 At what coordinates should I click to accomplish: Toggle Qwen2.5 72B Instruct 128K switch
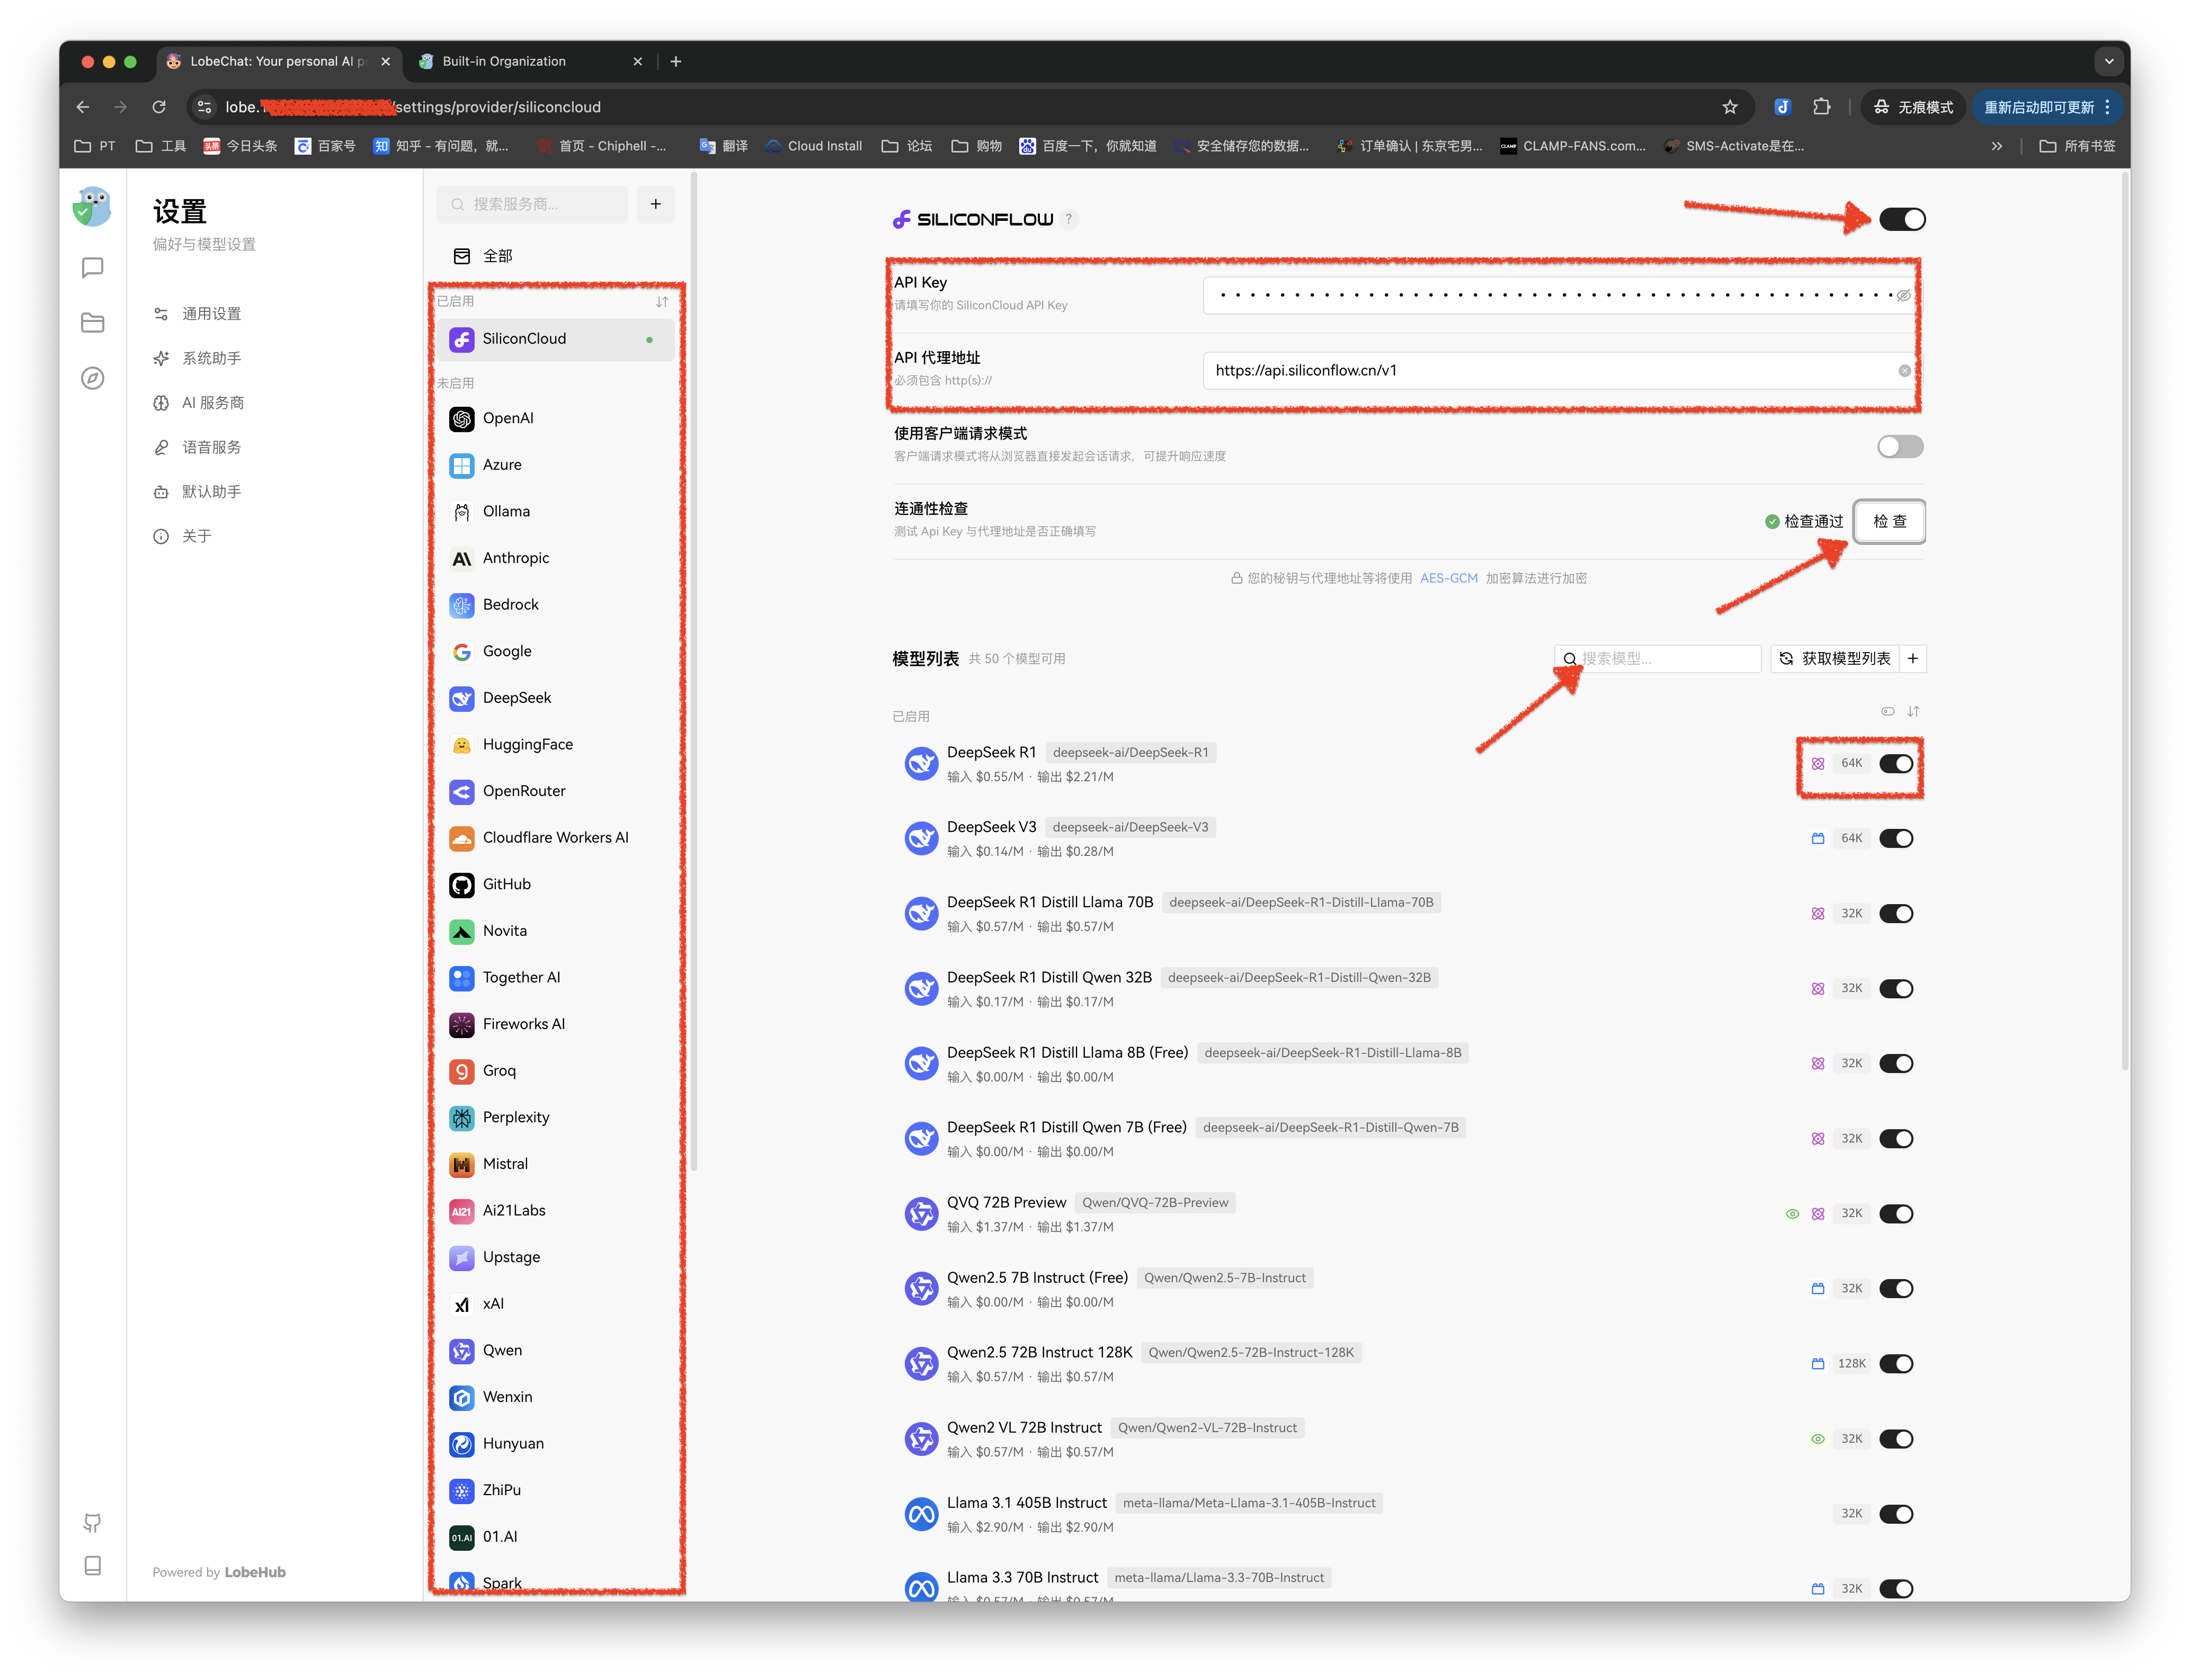[1896, 1363]
